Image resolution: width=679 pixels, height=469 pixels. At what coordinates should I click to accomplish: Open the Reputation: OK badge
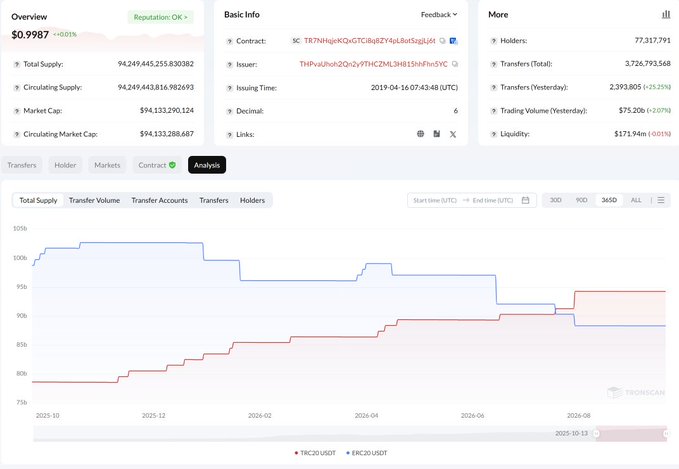[x=160, y=17]
